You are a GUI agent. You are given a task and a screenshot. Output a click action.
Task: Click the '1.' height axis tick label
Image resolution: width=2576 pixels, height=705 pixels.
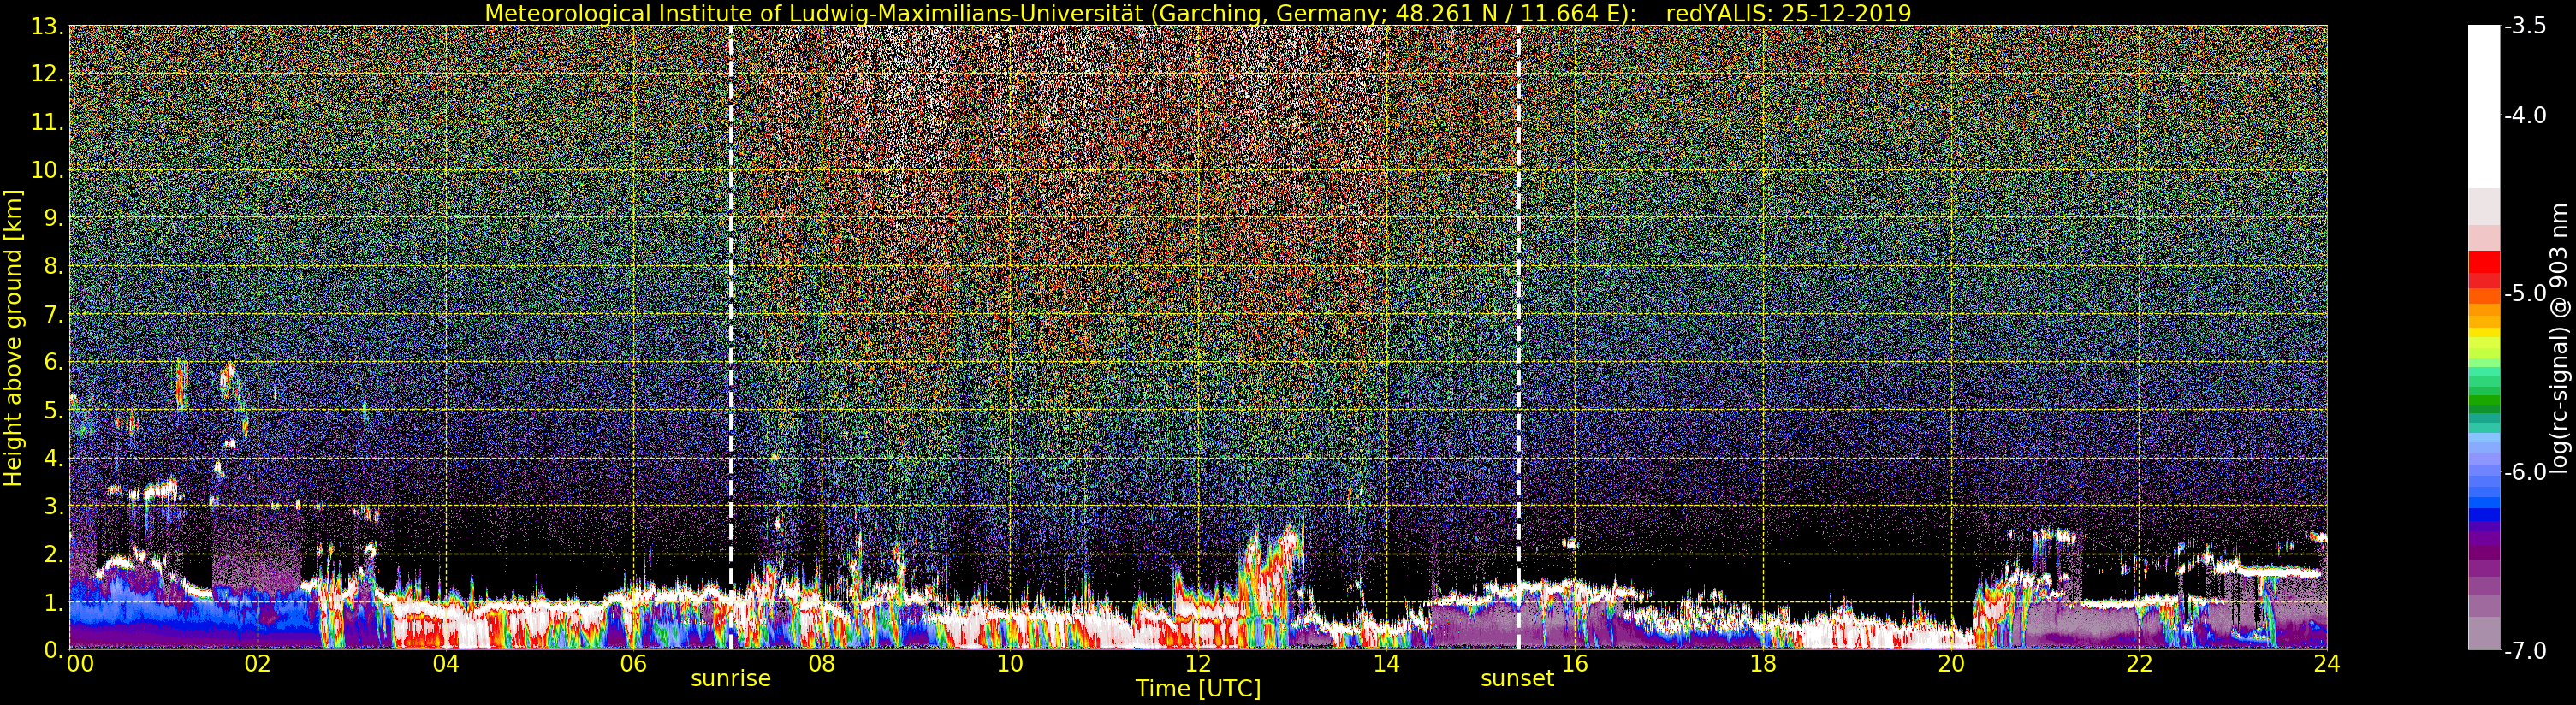point(54,602)
